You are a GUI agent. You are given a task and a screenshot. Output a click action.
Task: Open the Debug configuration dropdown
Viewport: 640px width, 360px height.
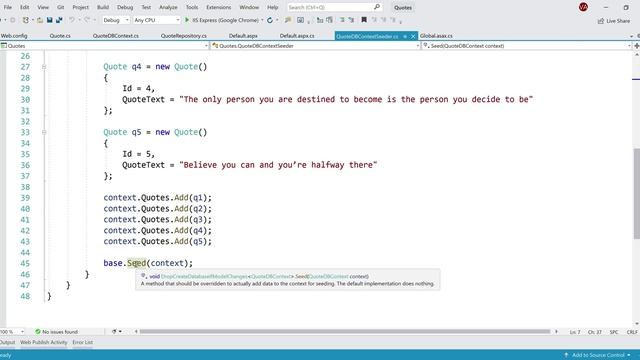tap(116, 20)
